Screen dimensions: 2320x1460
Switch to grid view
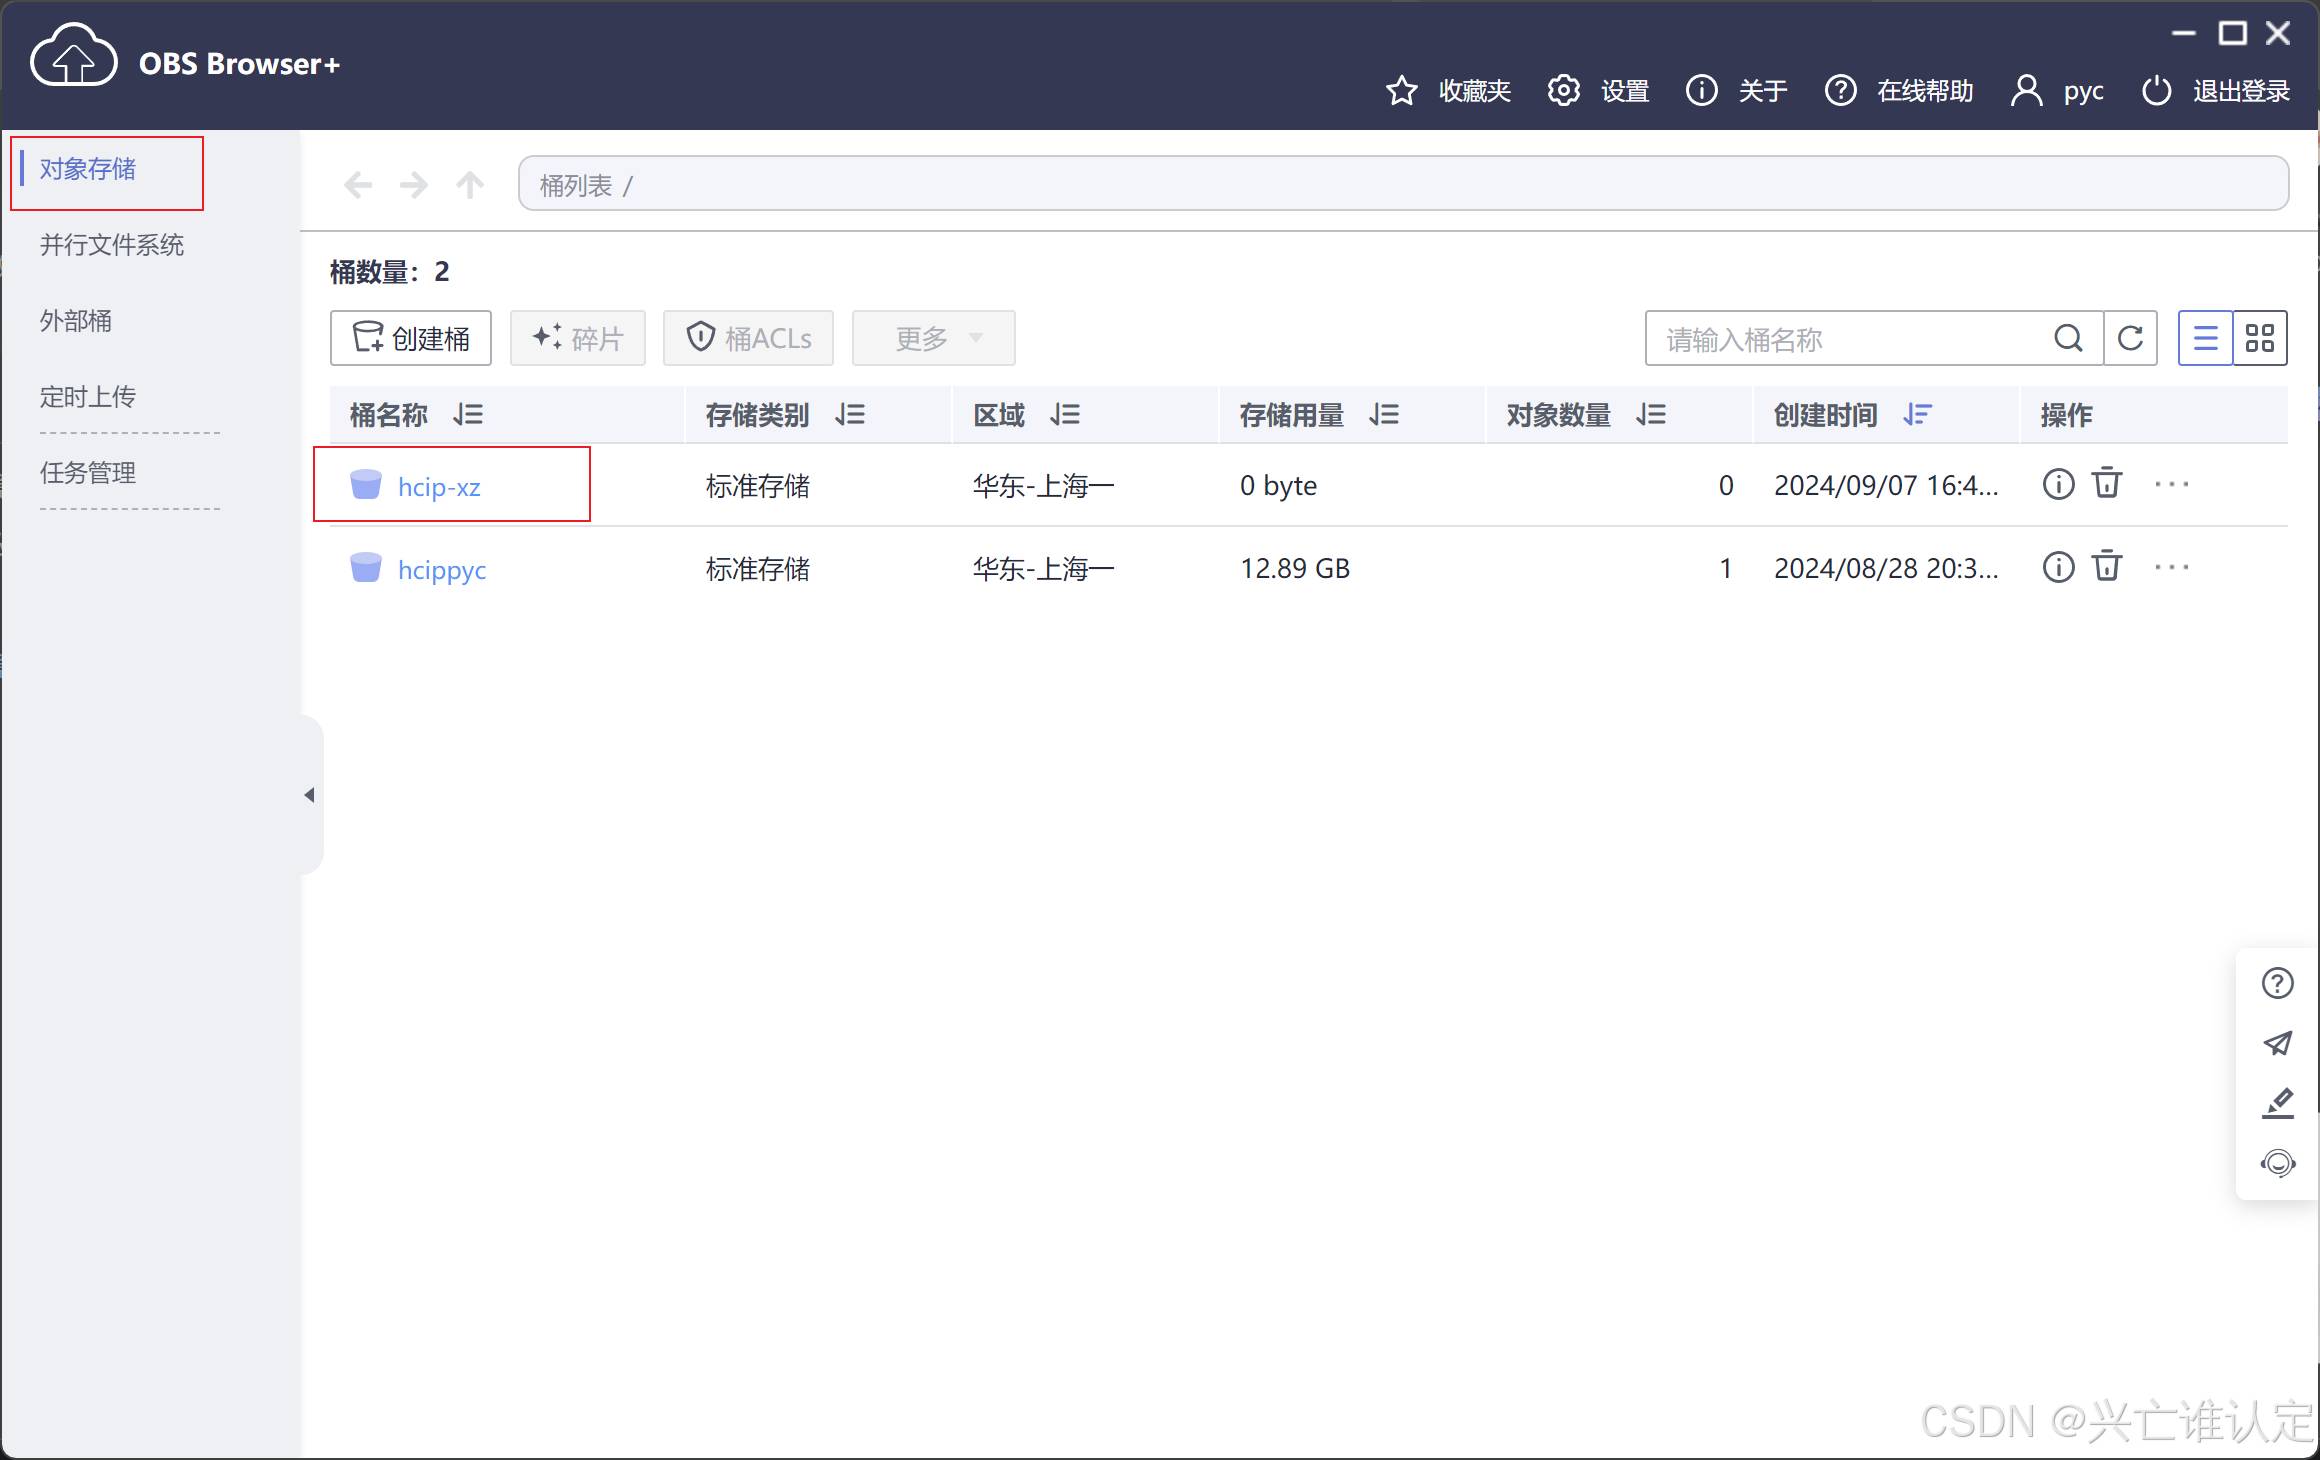[x=2260, y=339]
